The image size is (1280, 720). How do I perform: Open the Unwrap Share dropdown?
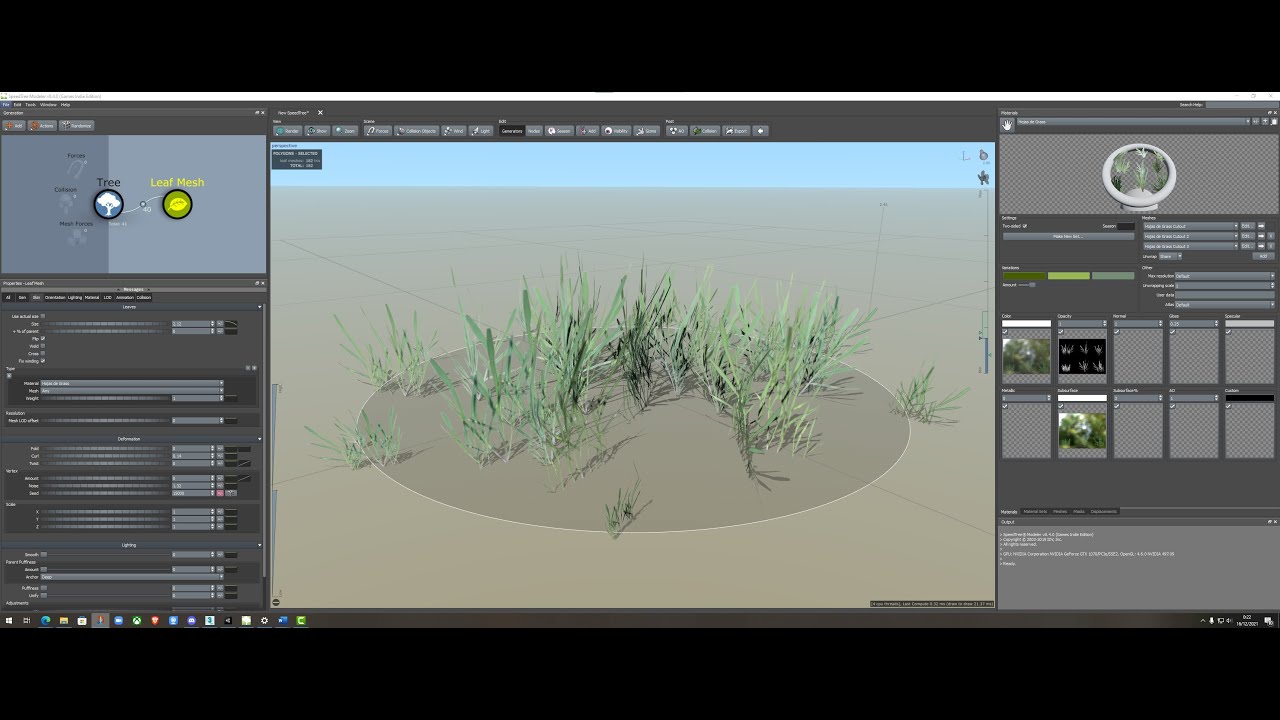click(x=1171, y=256)
